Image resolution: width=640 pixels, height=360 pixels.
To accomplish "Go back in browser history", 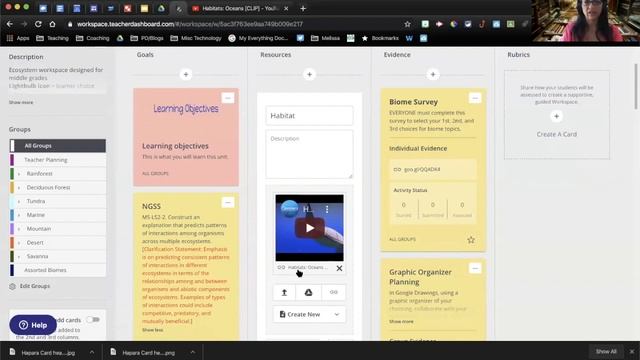I will click(x=9, y=24).
